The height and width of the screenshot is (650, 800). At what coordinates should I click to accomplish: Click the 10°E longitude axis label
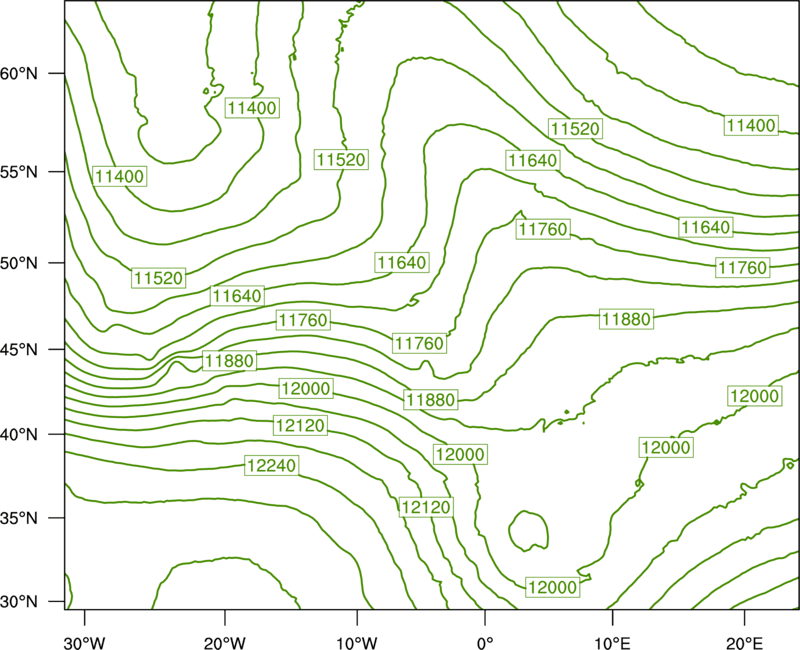point(612,643)
